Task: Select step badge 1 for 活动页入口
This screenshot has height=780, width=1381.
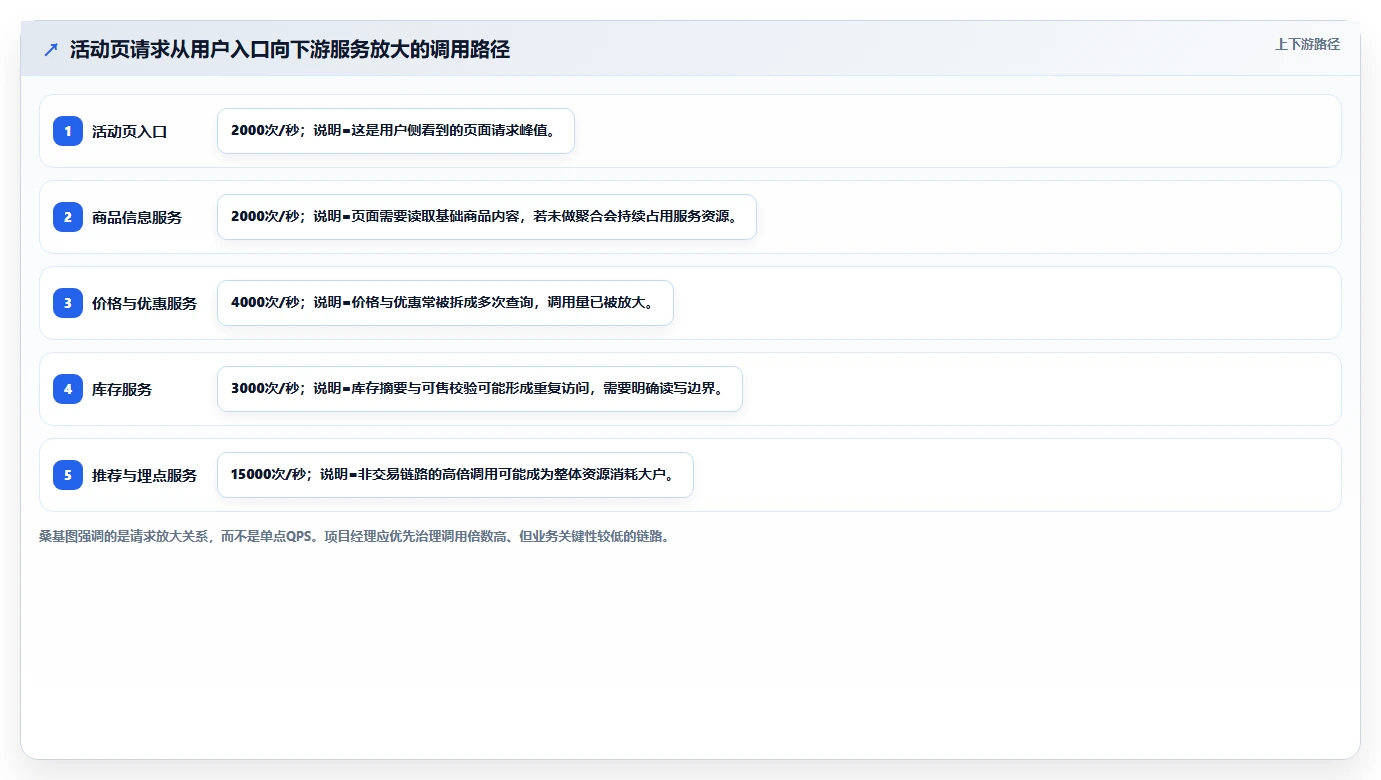Action: click(x=68, y=131)
